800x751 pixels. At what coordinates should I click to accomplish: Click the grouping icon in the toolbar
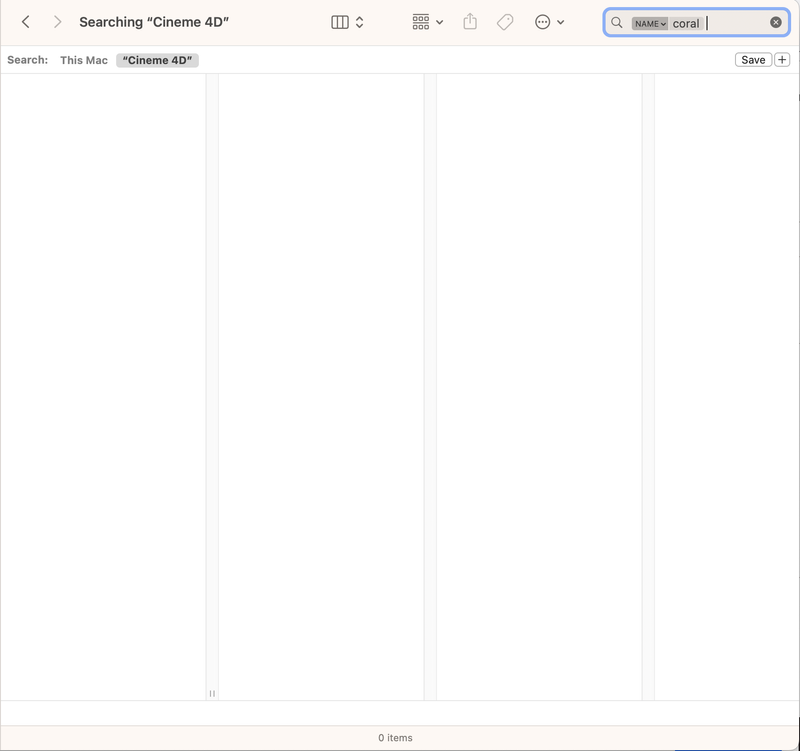419,21
